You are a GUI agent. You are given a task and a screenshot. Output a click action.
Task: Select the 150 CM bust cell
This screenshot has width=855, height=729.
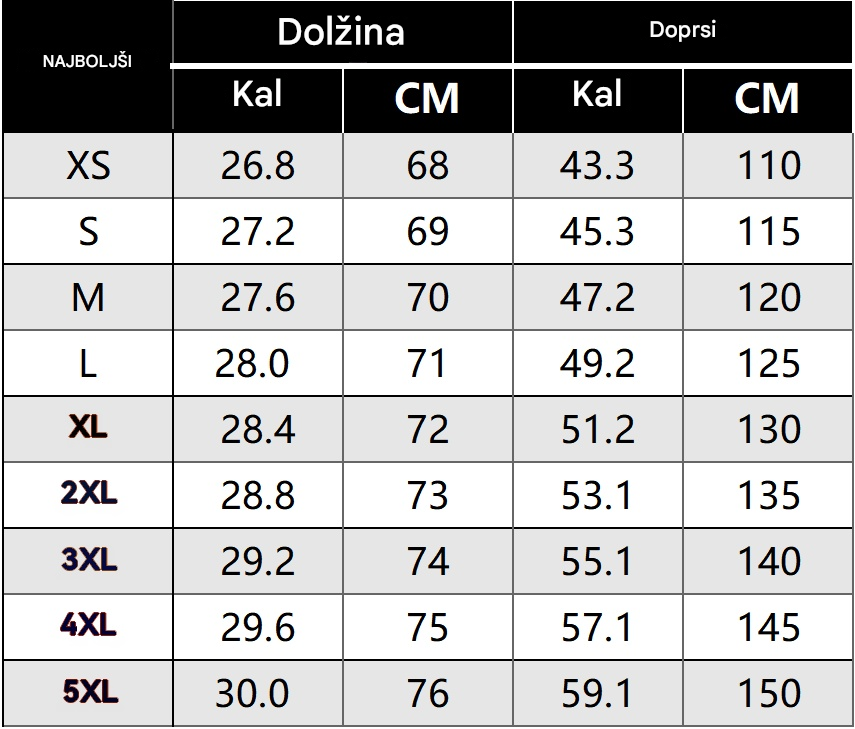768,693
